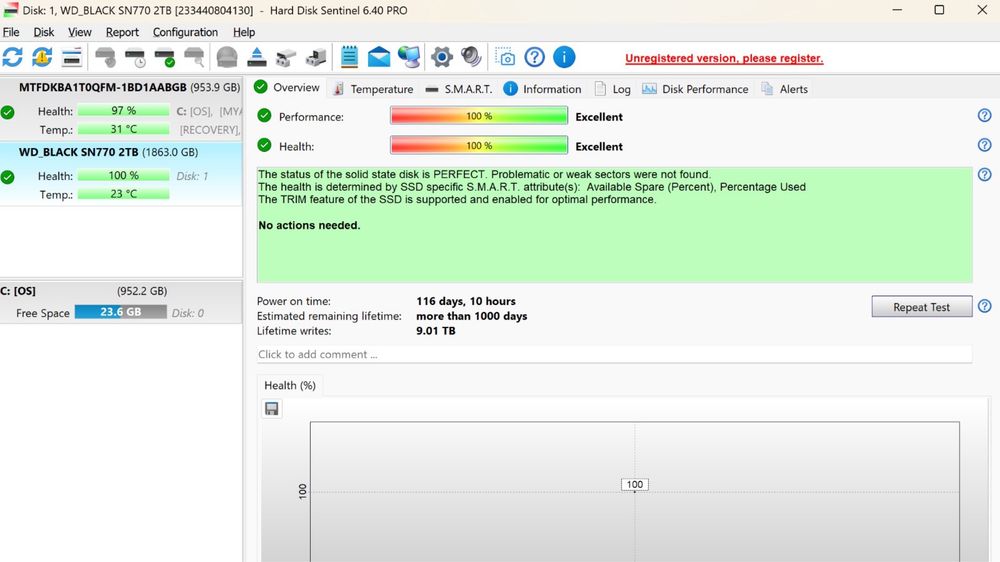Image resolution: width=1000 pixels, height=562 pixels.
Task: Click the 23.6 GB free space bar
Action: coord(121,312)
